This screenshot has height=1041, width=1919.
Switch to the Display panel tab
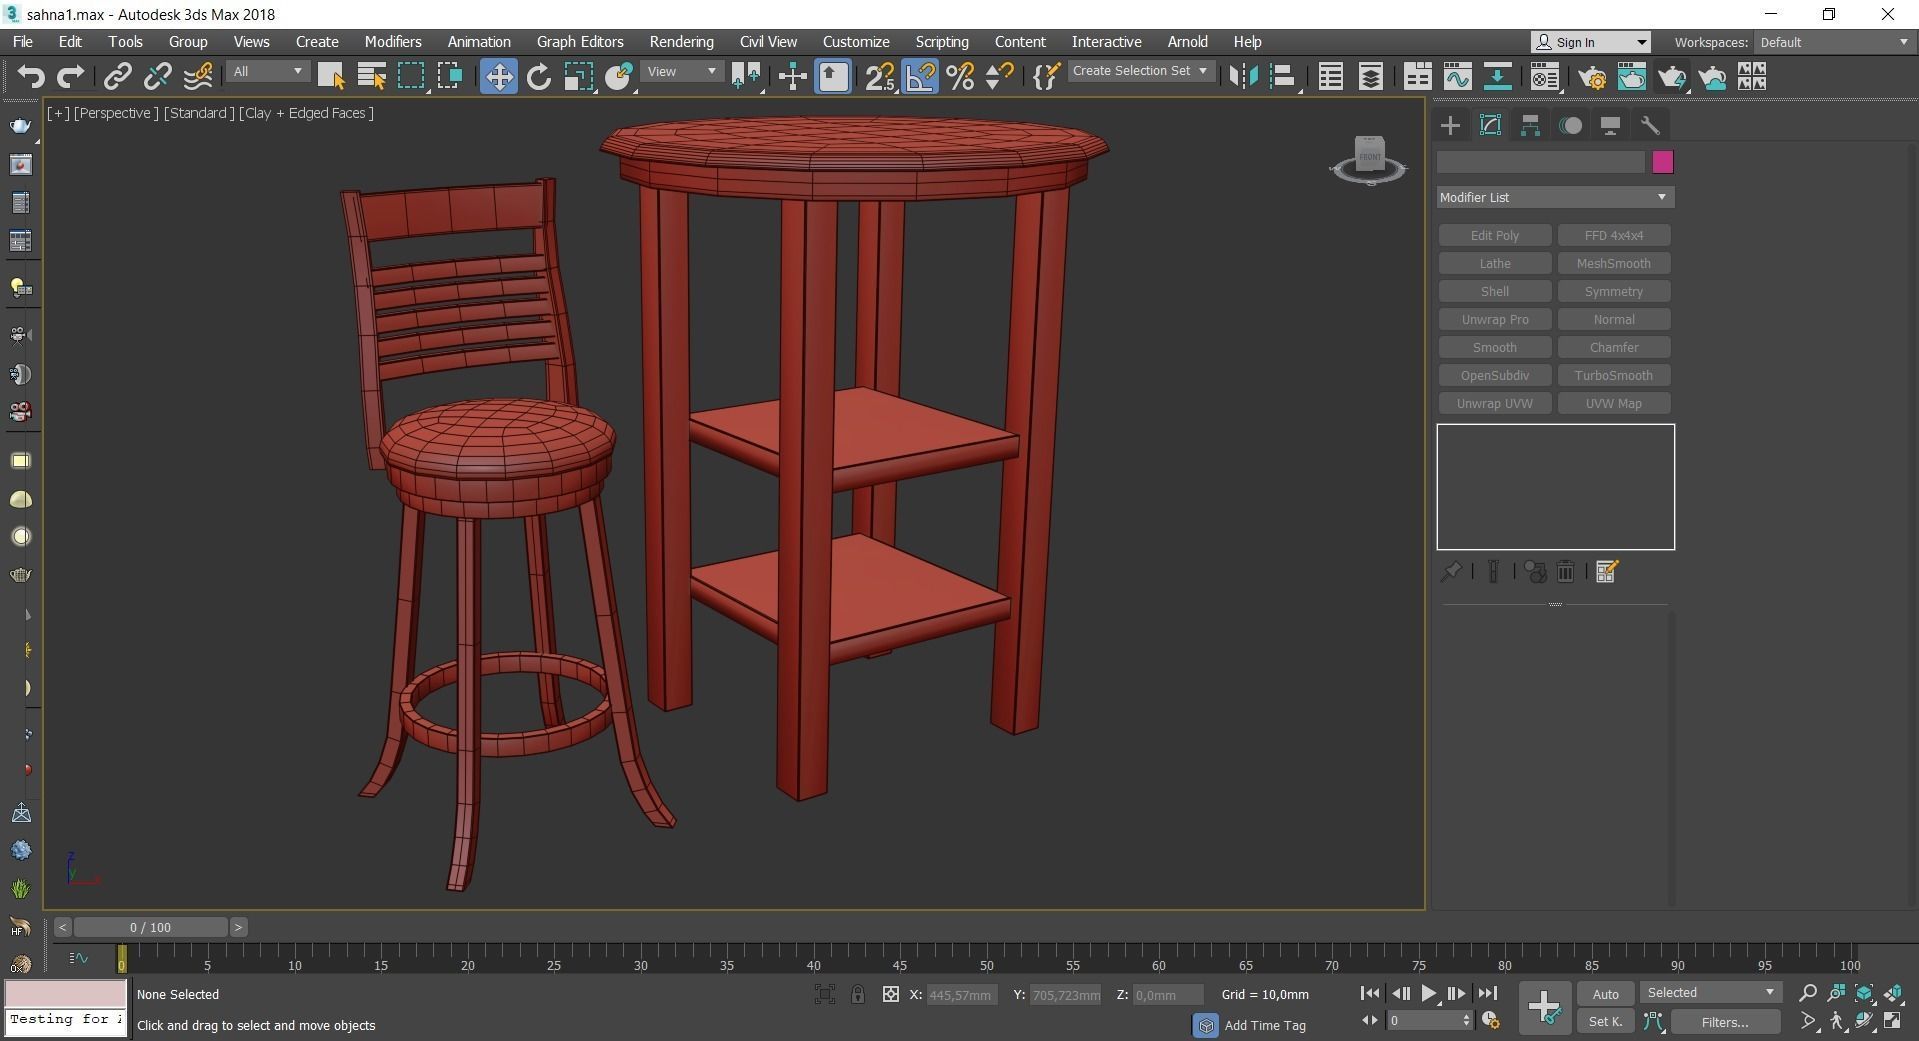click(1610, 125)
